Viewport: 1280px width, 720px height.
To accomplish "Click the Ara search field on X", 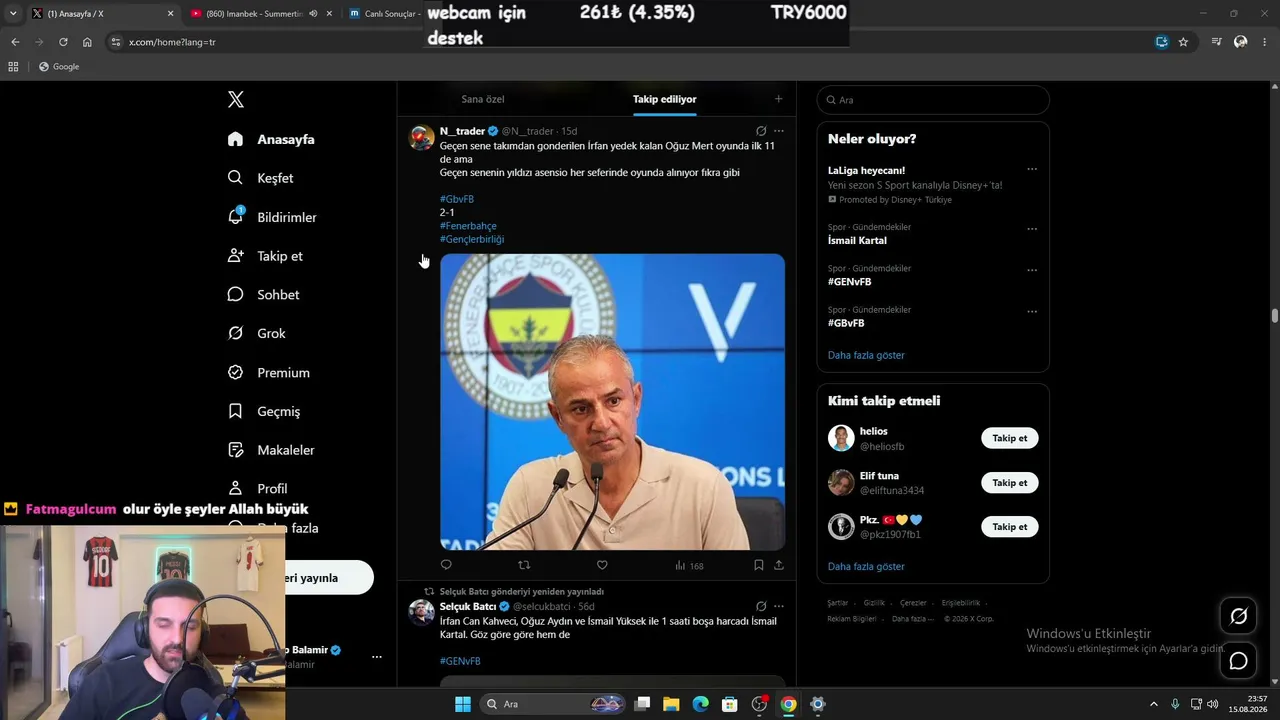I will (x=933, y=100).
